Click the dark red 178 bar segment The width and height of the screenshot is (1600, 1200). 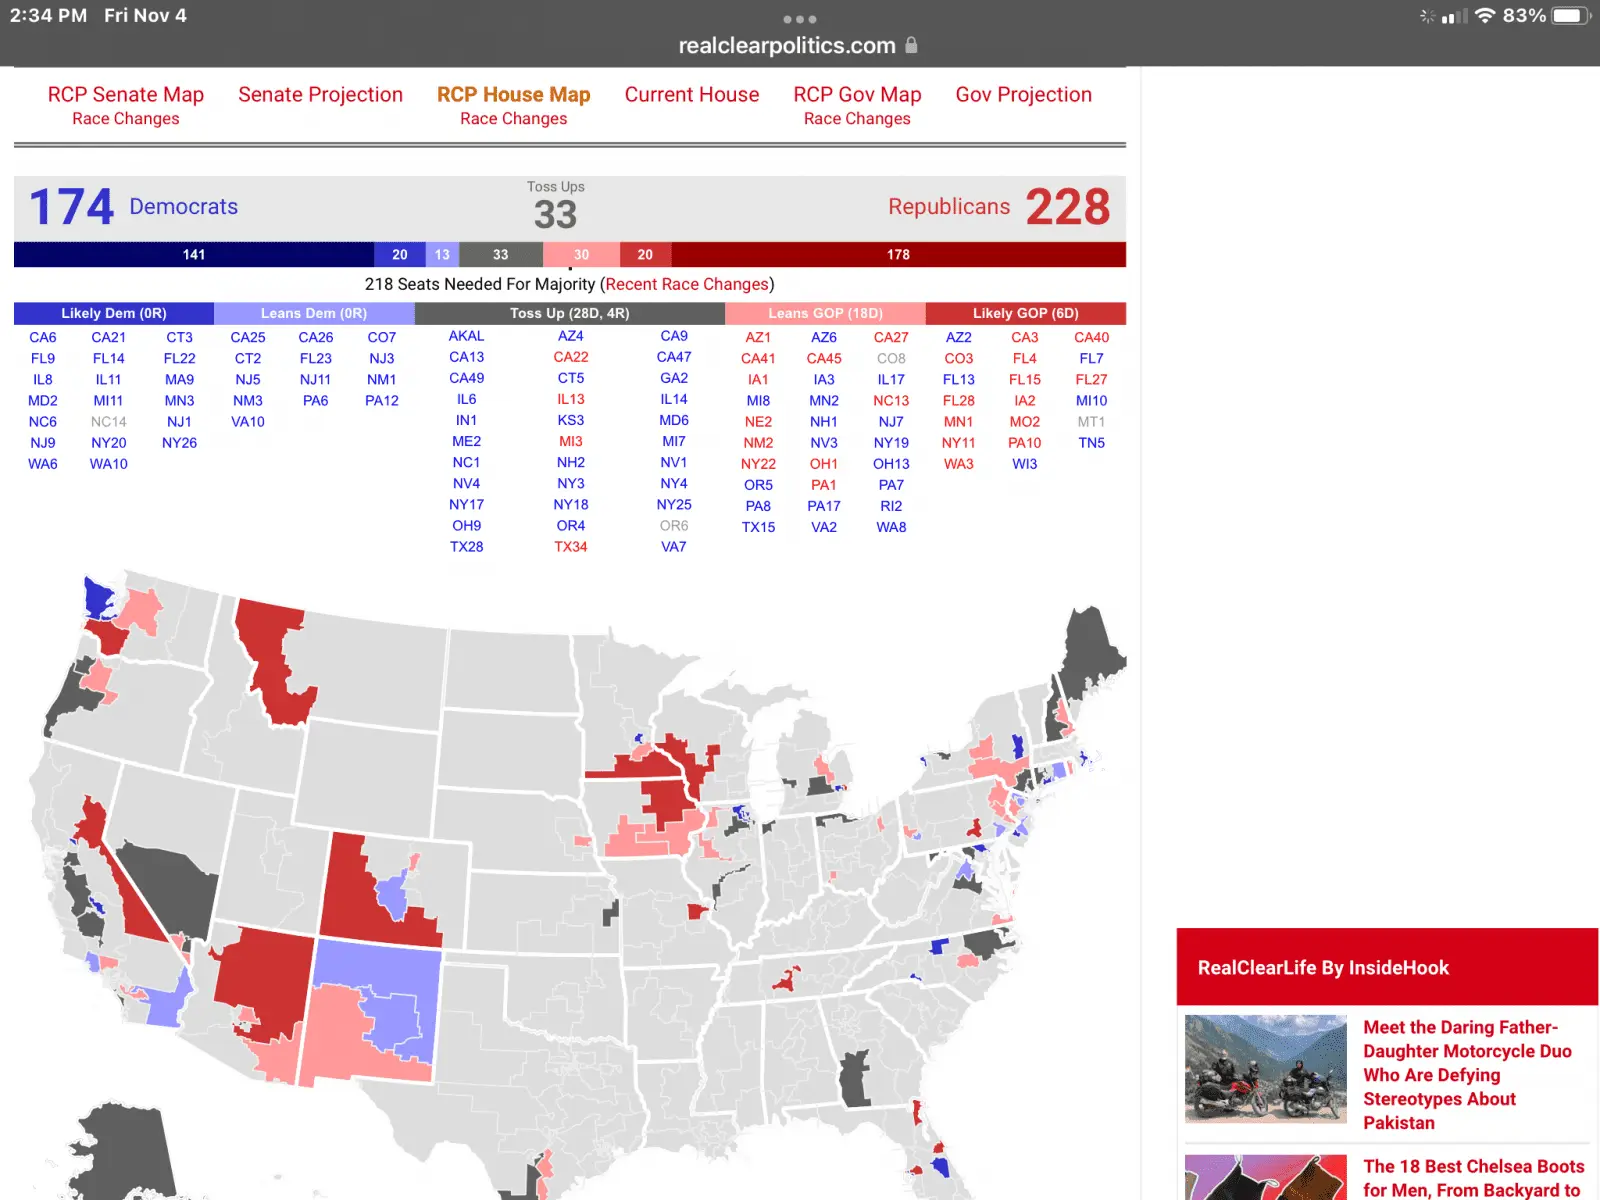click(898, 255)
